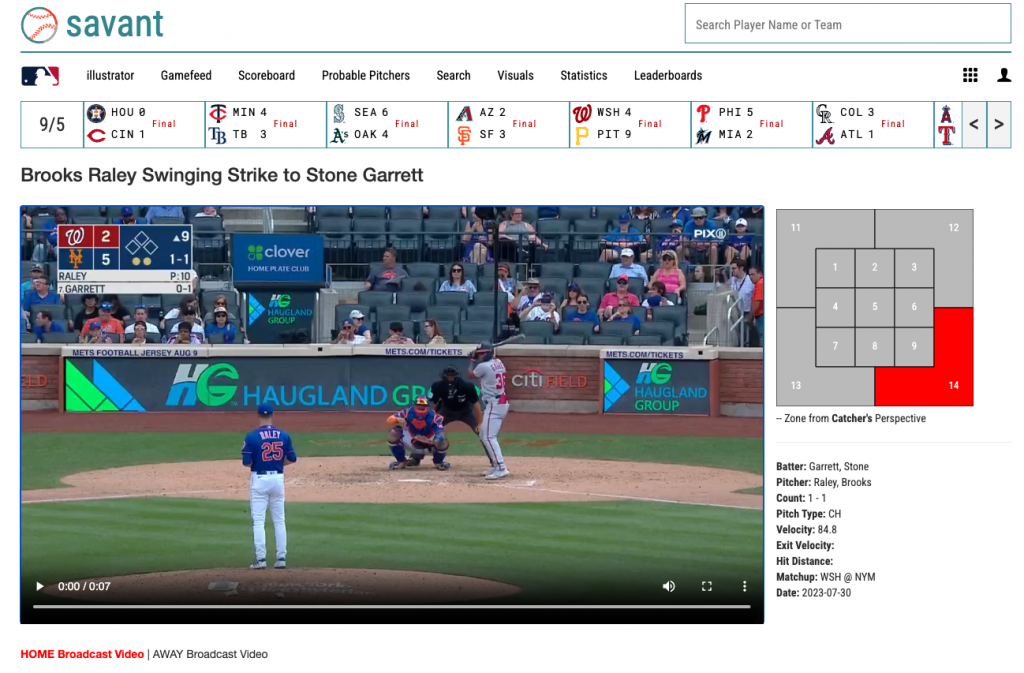Open the user account profile icon
This screenshot has width=1024, height=673.
1004,75
